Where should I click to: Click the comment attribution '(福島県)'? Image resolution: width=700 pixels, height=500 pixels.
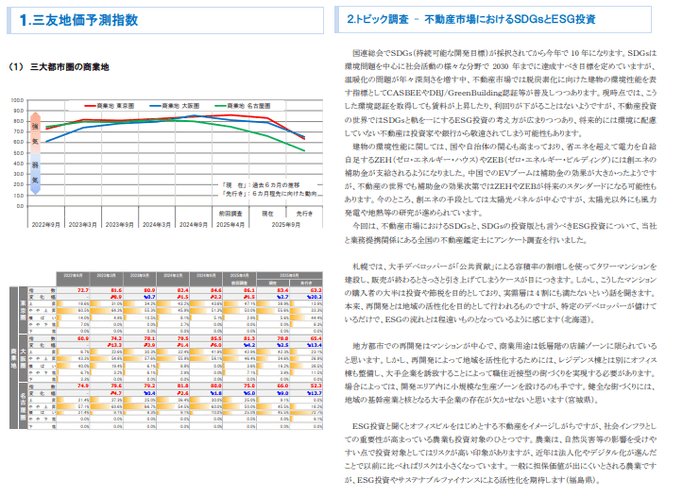580,480
